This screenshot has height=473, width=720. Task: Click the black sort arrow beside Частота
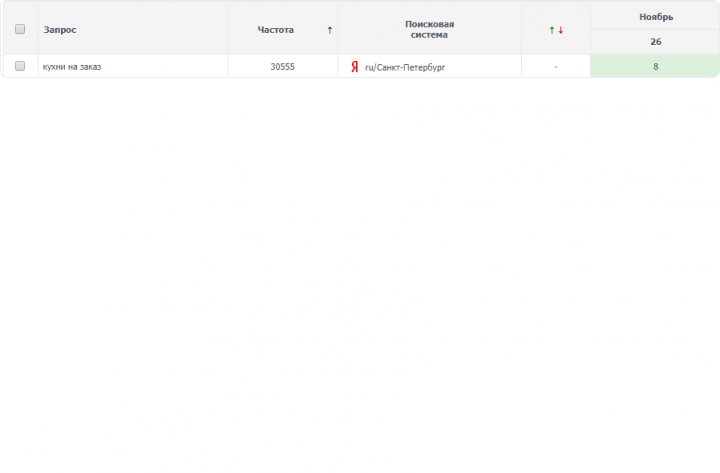point(330,30)
